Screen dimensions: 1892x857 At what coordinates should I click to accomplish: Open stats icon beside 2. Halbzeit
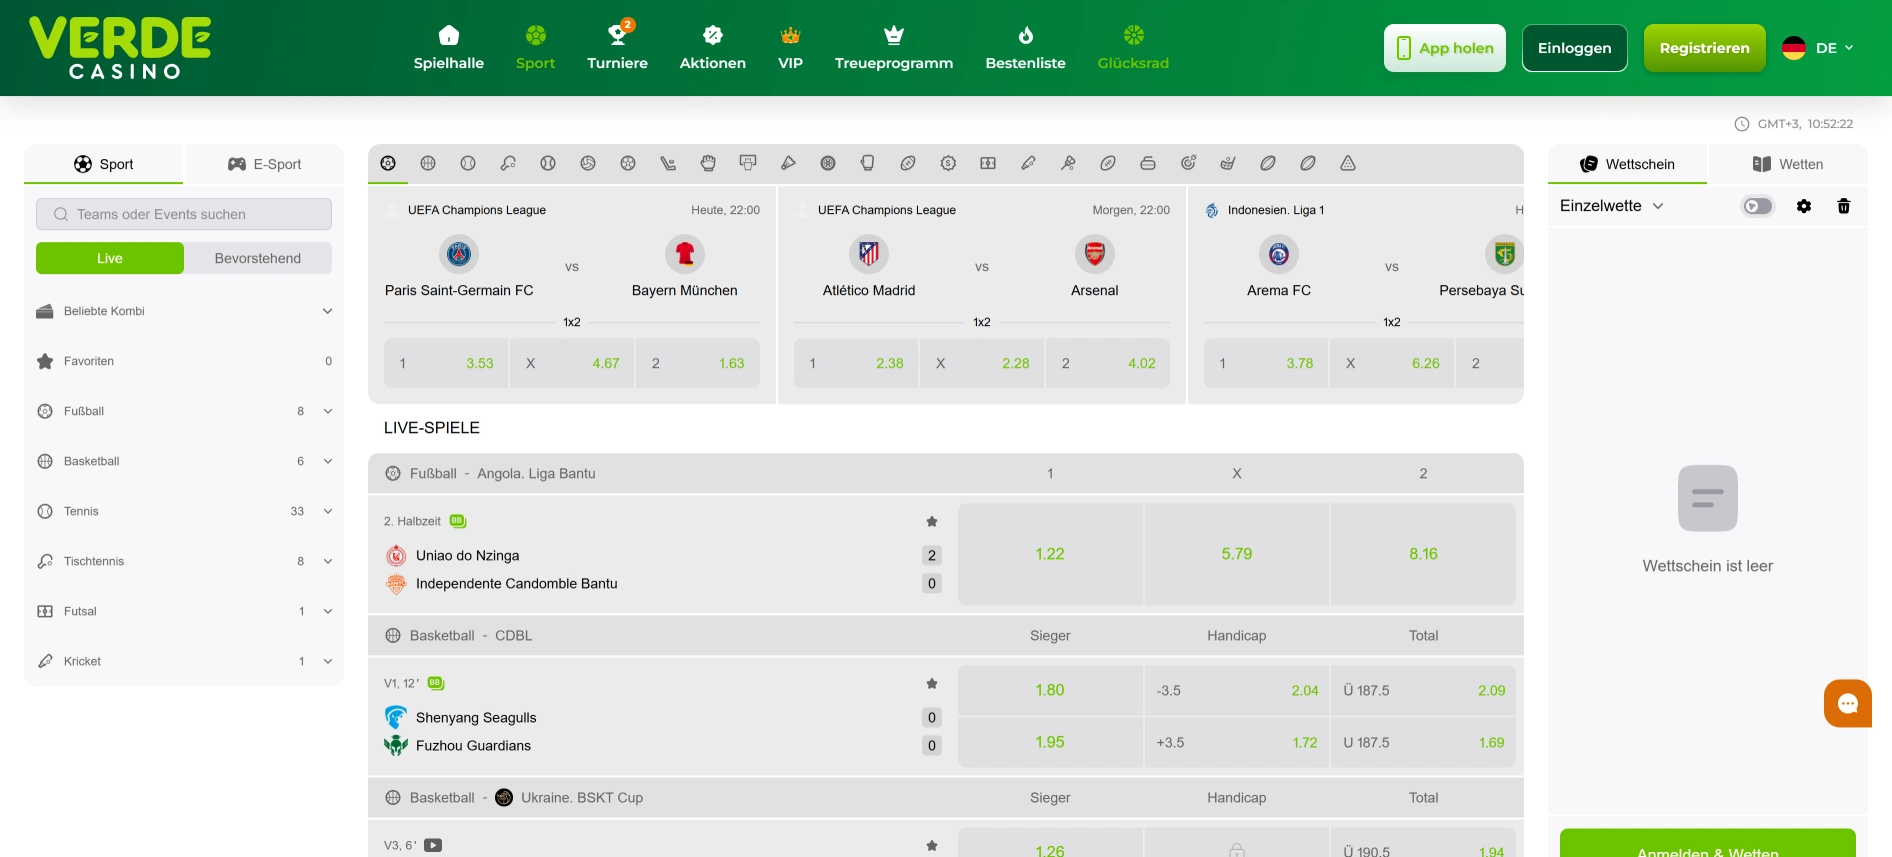coord(458,521)
